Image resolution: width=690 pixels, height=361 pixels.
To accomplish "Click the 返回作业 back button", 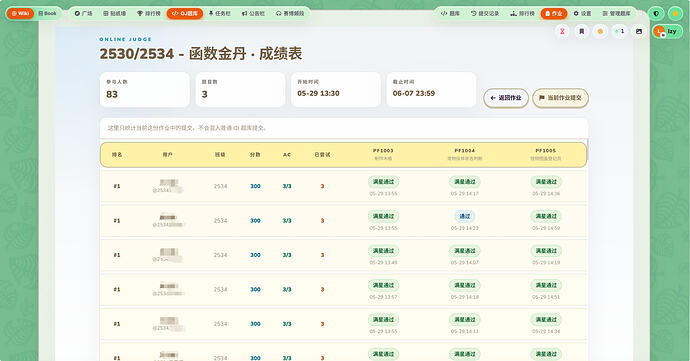I will (x=506, y=98).
